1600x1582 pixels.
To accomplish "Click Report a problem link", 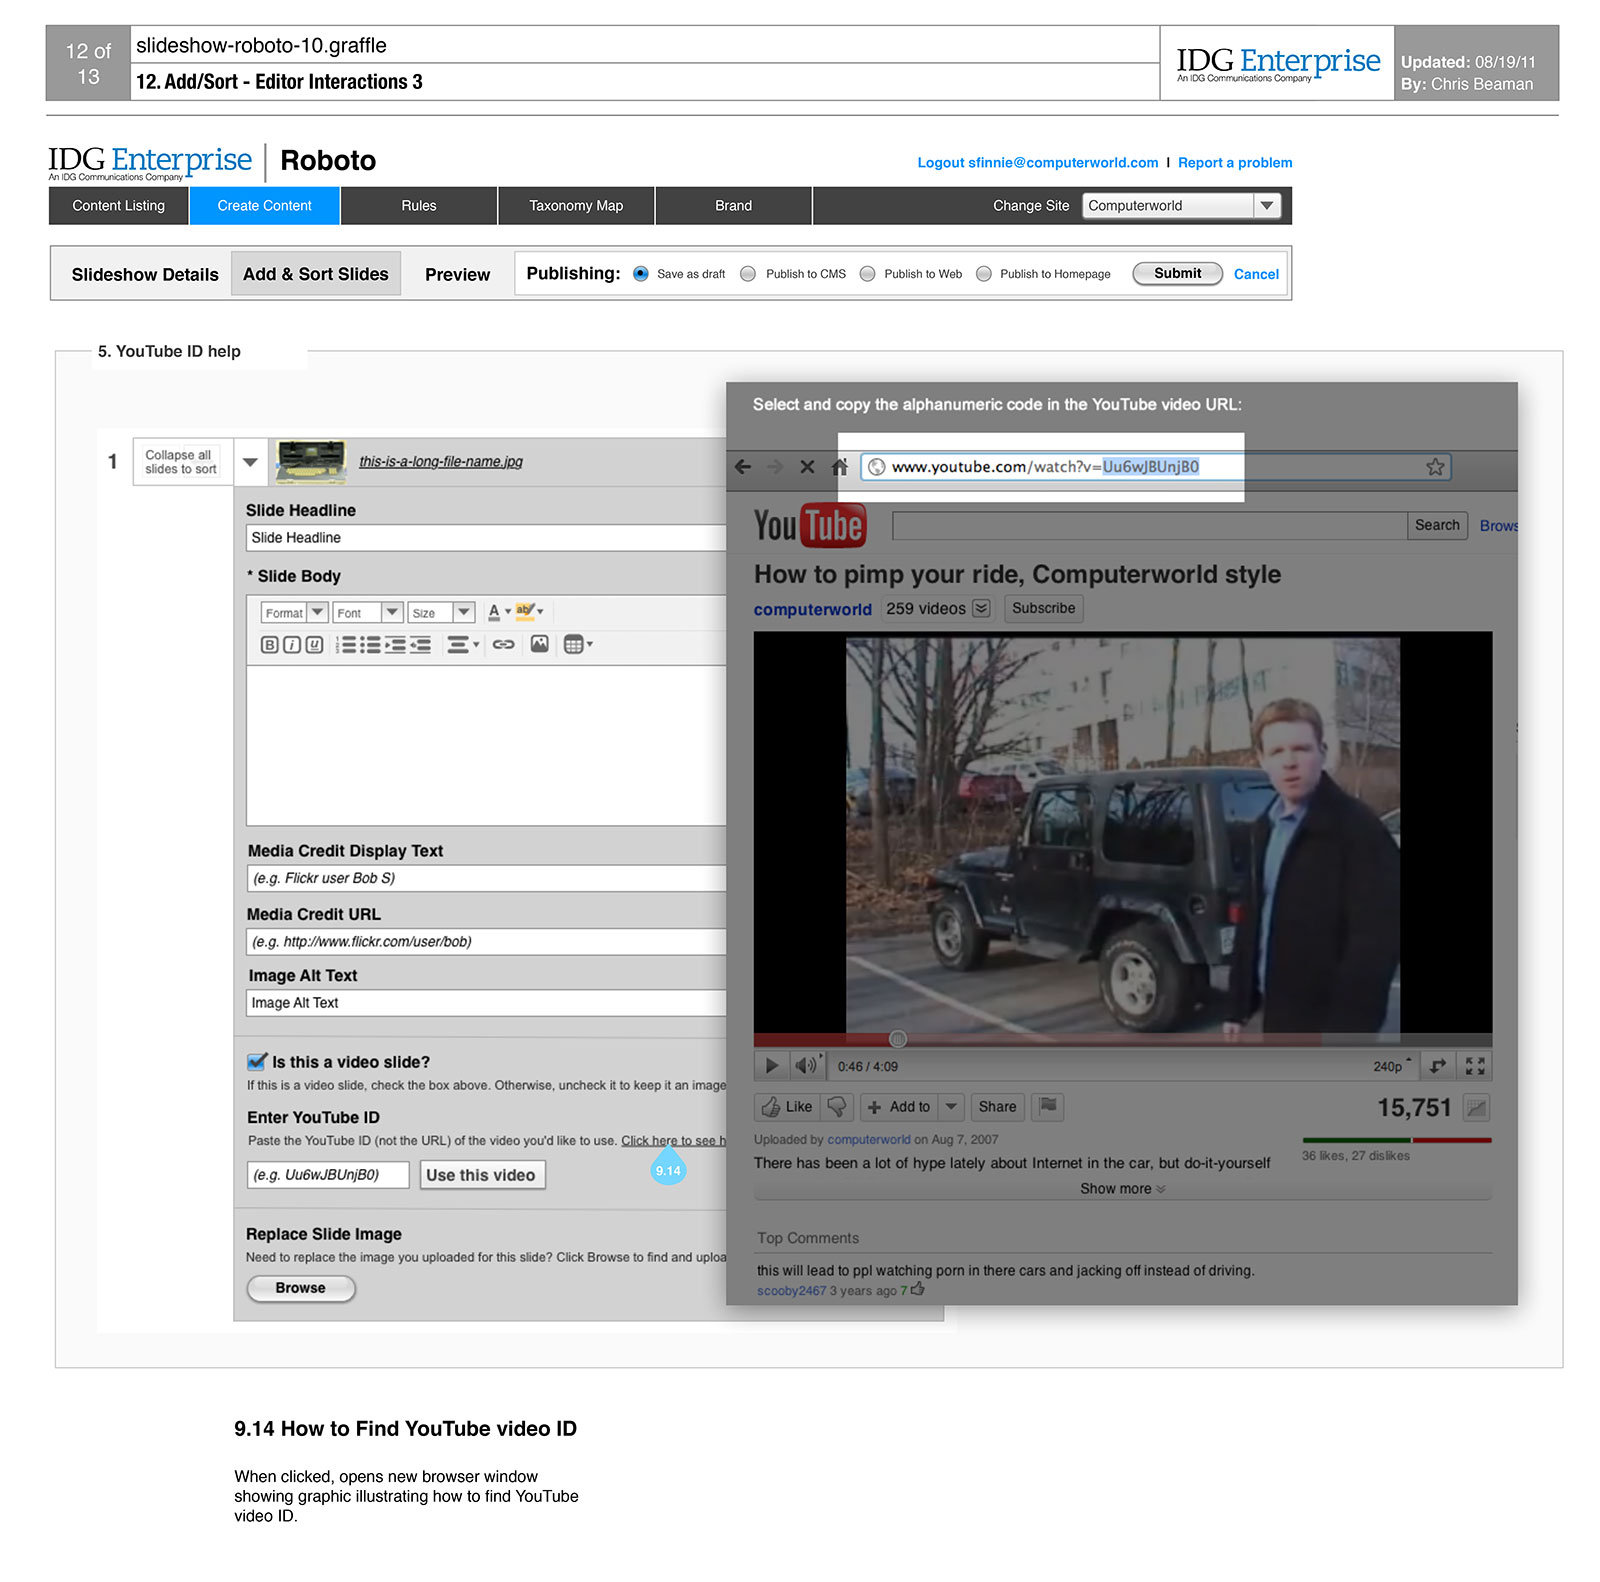I will [x=1235, y=162].
